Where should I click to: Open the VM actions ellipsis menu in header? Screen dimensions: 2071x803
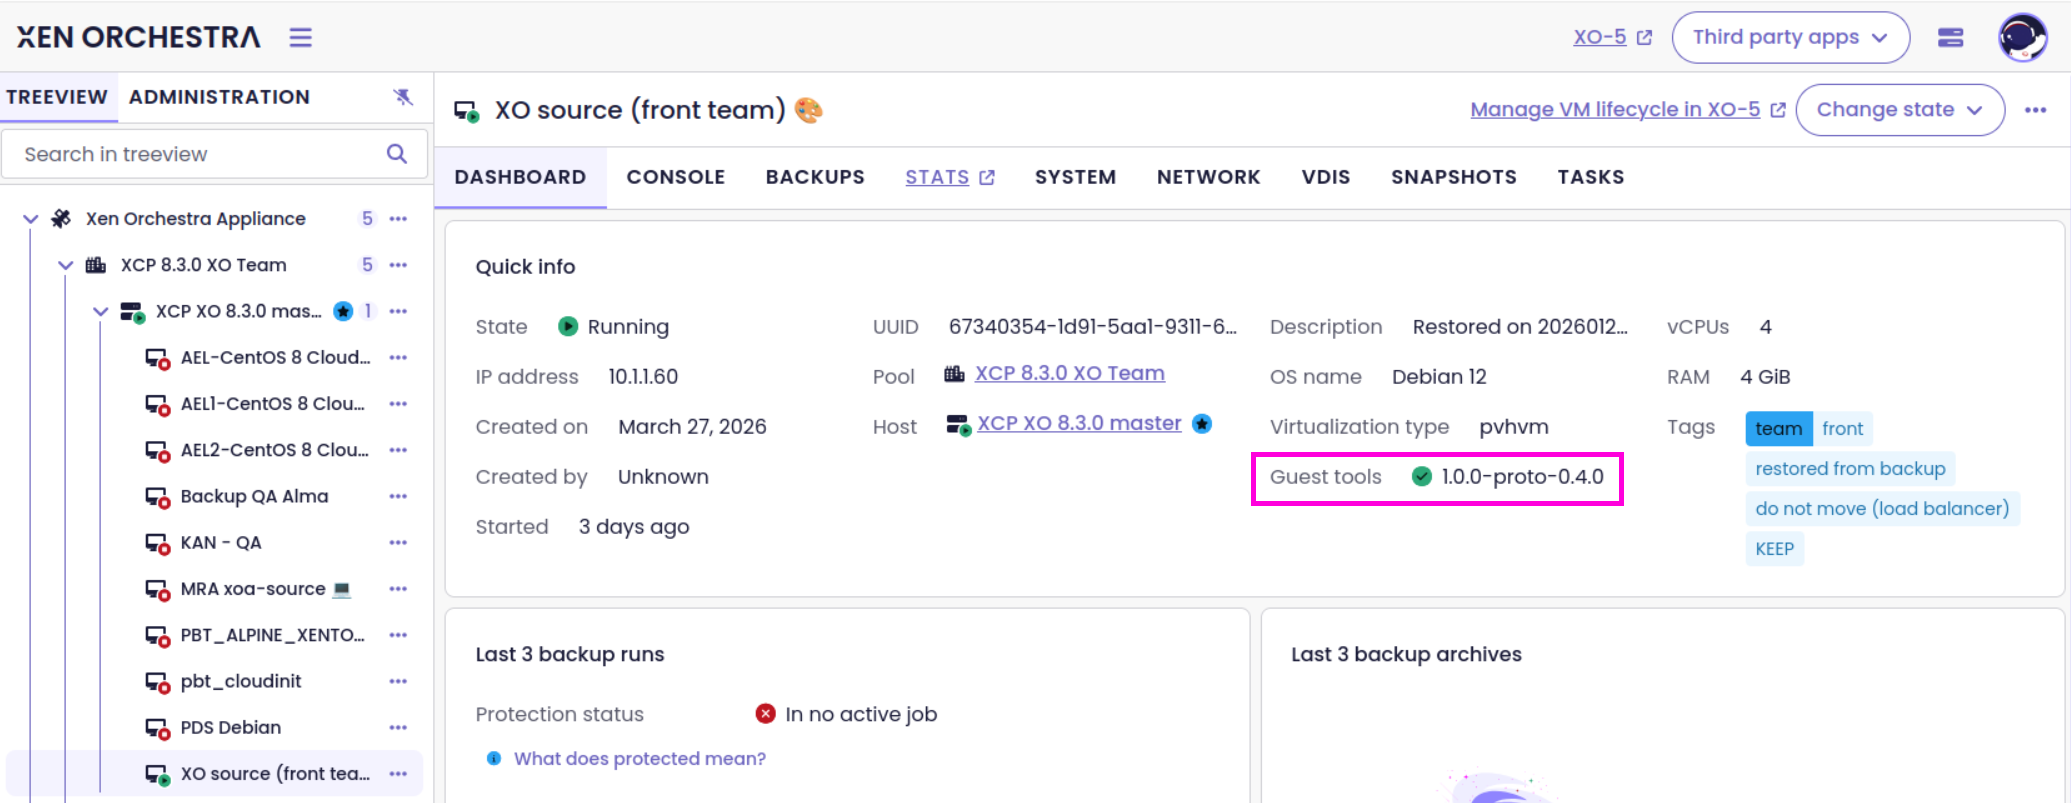point(2035,110)
